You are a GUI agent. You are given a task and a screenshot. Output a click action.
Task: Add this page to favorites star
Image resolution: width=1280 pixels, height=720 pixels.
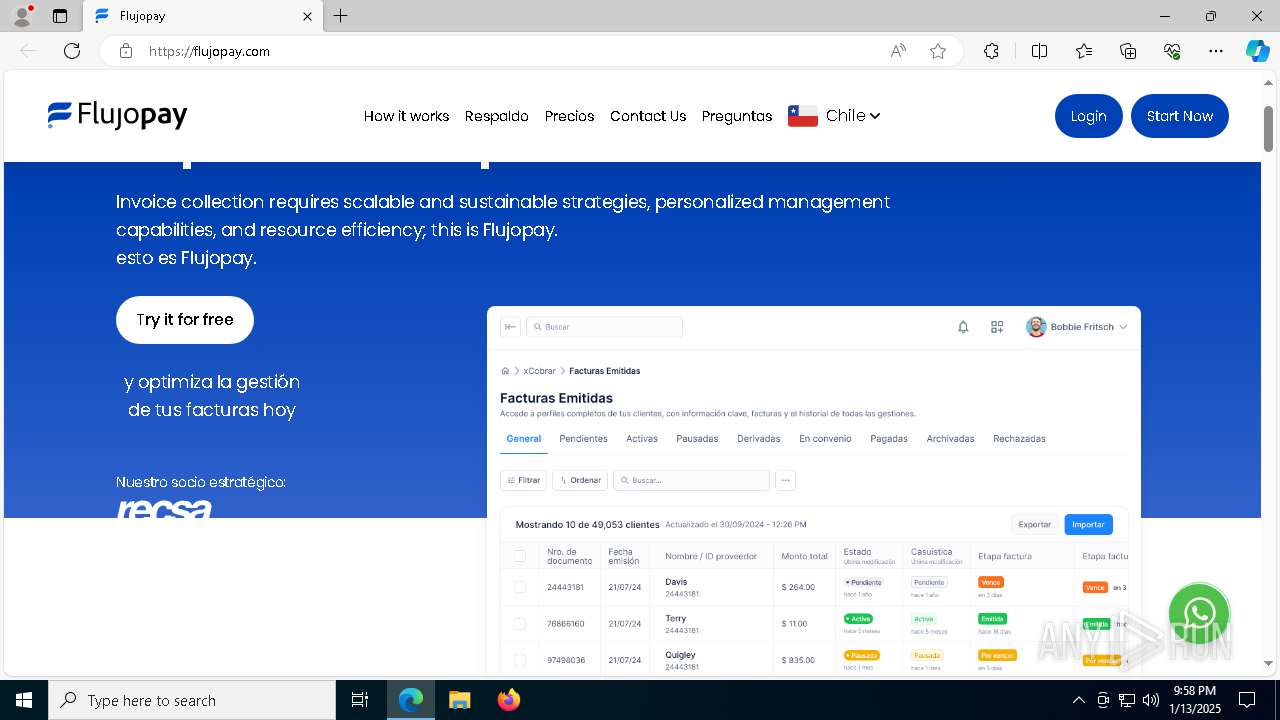click(938, 51)
